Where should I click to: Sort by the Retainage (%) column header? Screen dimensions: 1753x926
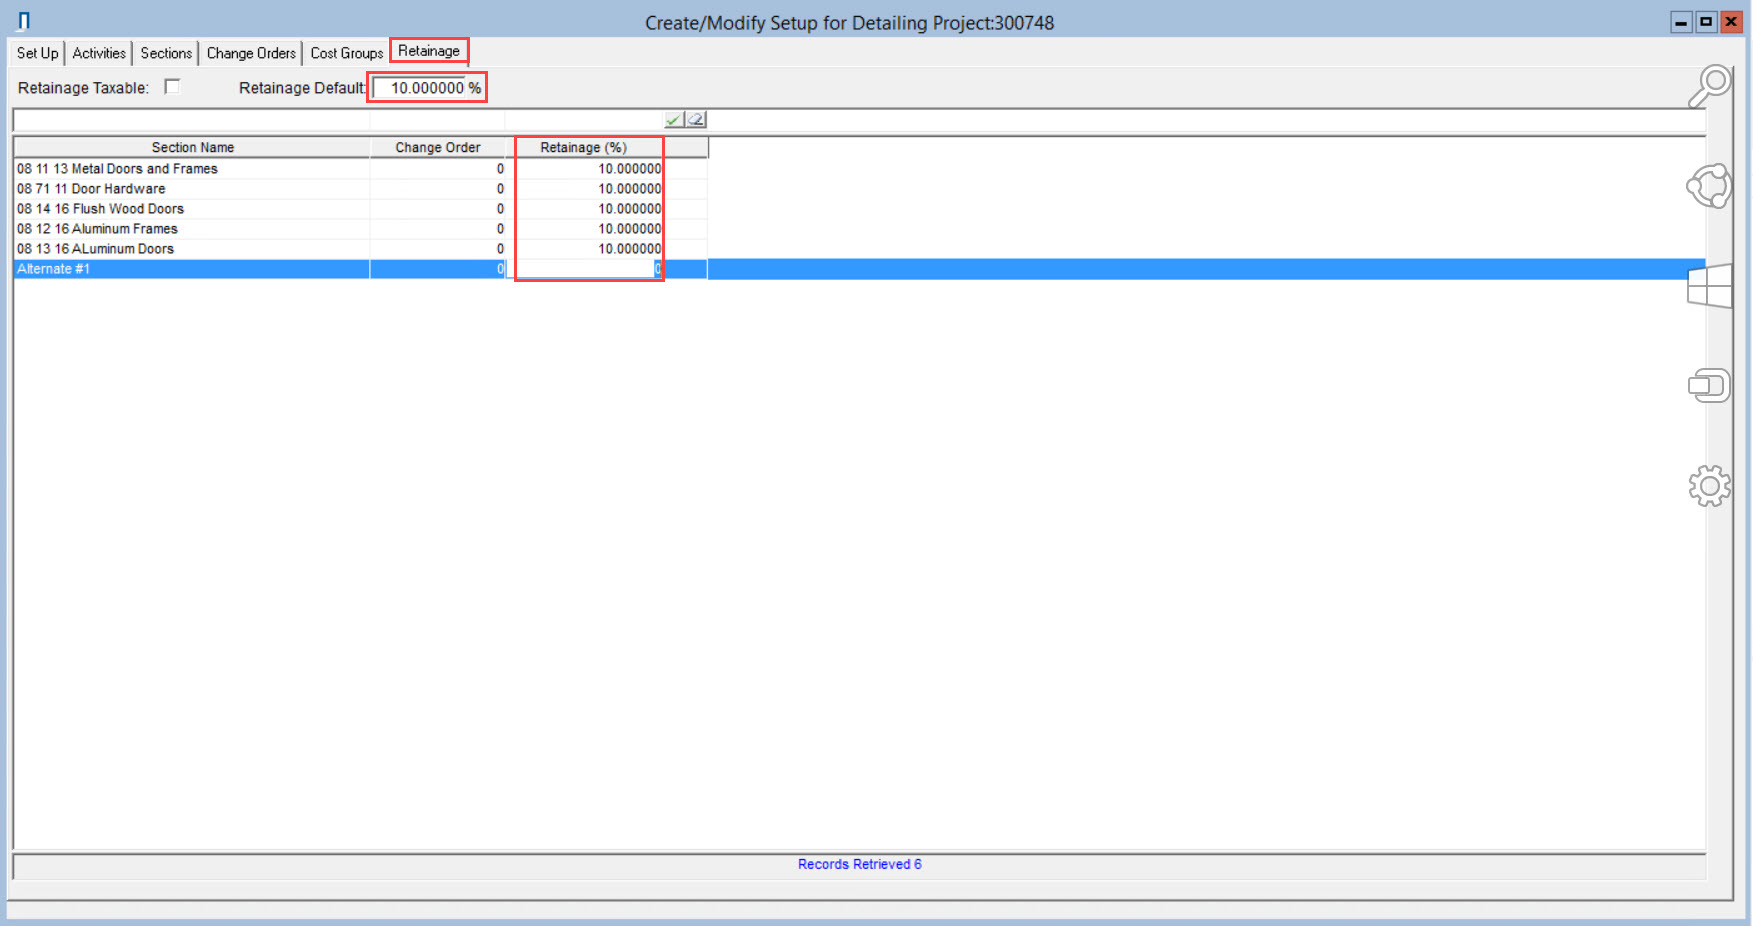coord(584,147)
